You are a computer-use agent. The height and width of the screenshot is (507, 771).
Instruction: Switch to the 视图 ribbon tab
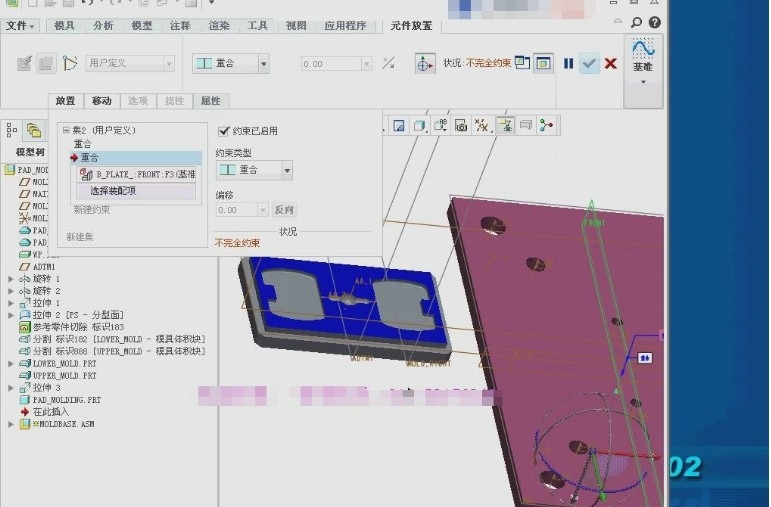(296, 26)
